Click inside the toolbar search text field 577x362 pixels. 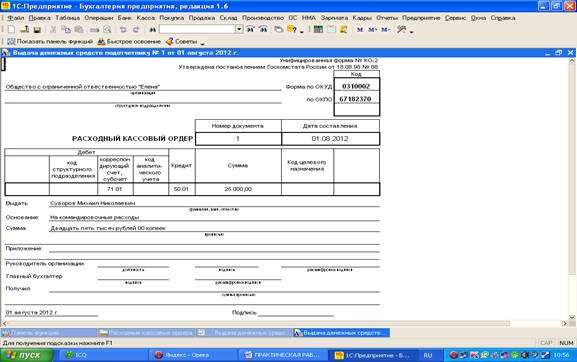click(x=197, y=29)
